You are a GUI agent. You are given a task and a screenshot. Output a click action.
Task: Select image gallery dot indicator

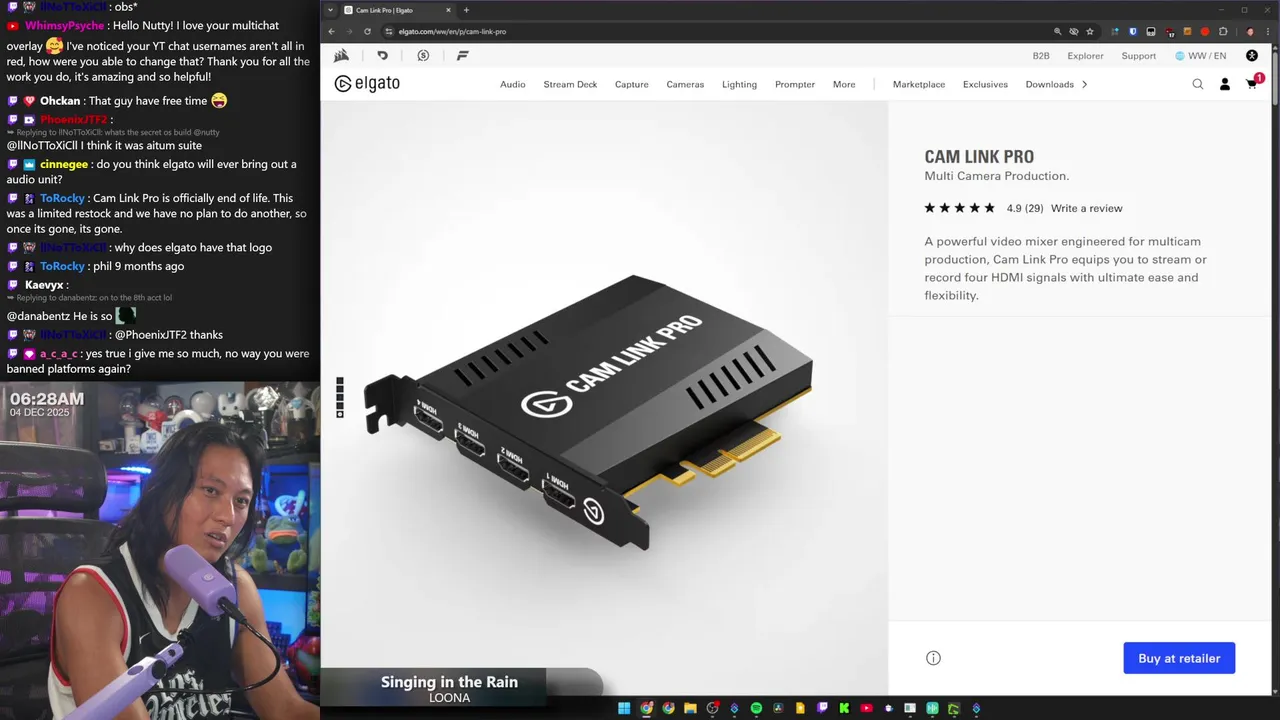[x=340, y=397]
